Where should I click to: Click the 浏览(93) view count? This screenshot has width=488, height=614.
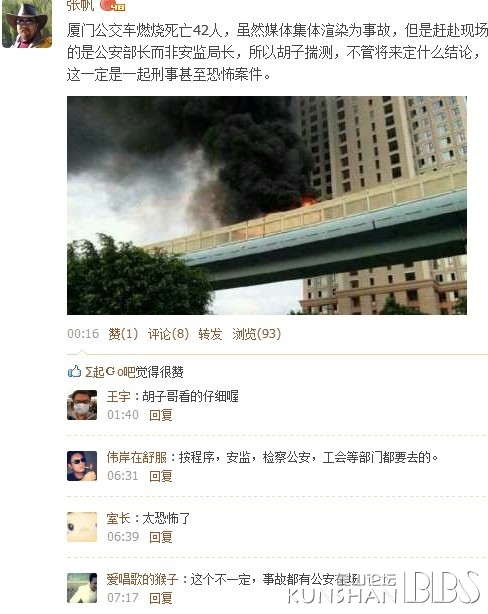[x=257, y=334]
